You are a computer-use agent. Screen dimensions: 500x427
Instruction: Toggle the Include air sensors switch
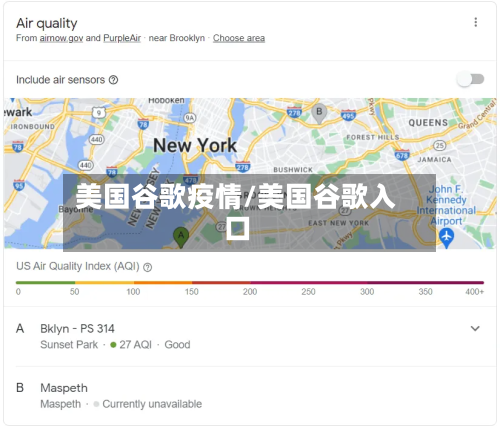click(471, 79)
